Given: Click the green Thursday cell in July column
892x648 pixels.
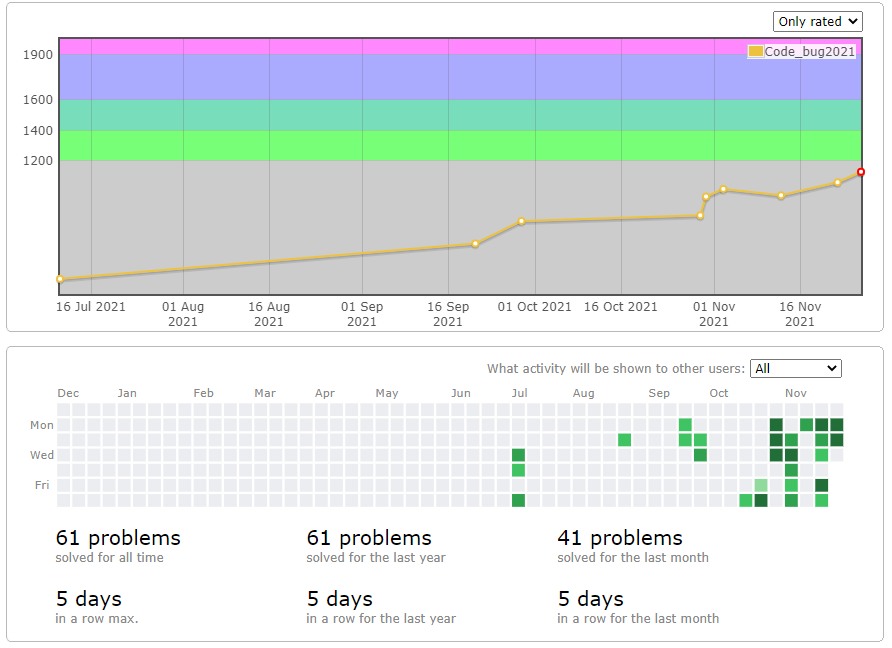Looking at the screenshot, I should pyautogui.click(x=518, y=470).
